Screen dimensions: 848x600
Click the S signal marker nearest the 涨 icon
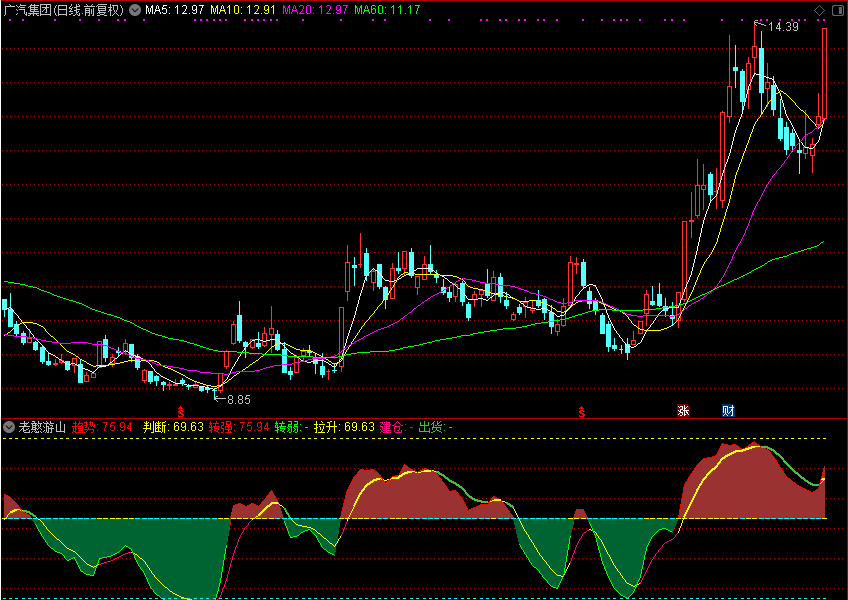581,412
